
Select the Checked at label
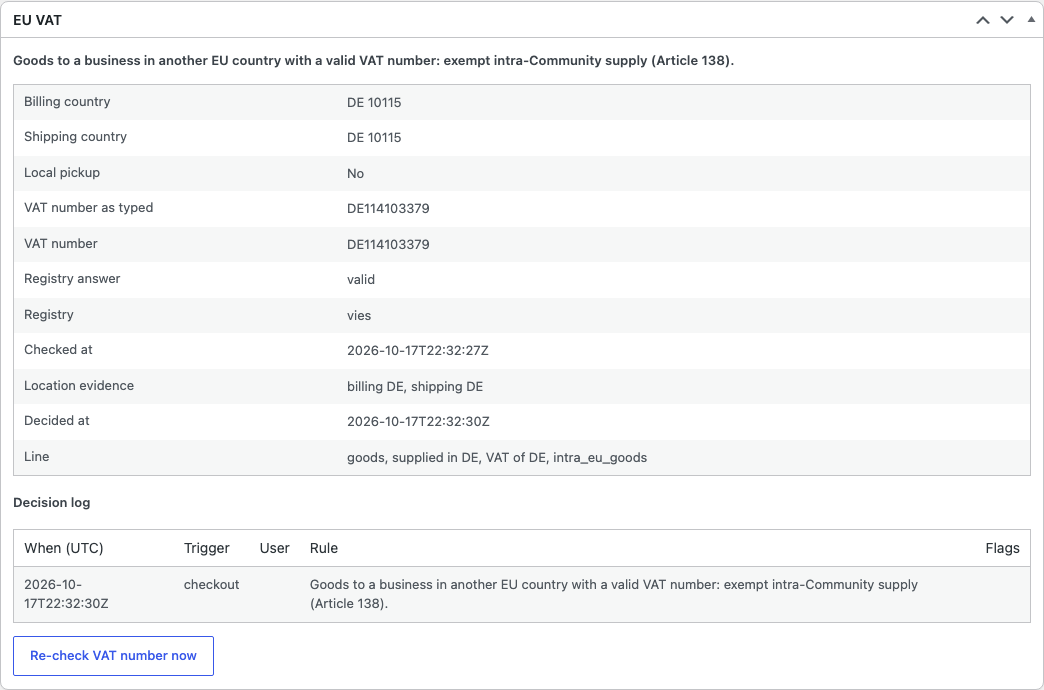[x=58, y=350]
